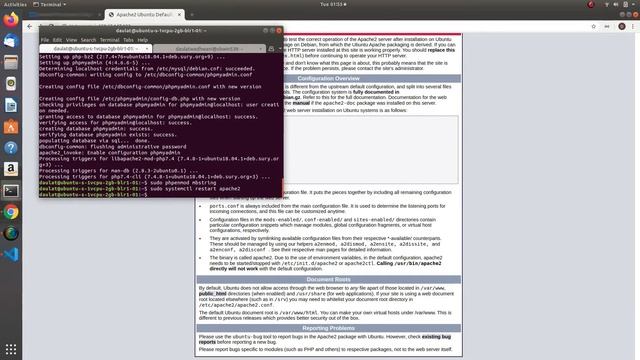The image size is (640, 360).
Task: Launch Visual Studio Code from dock
Action: [x=11, y=255]
